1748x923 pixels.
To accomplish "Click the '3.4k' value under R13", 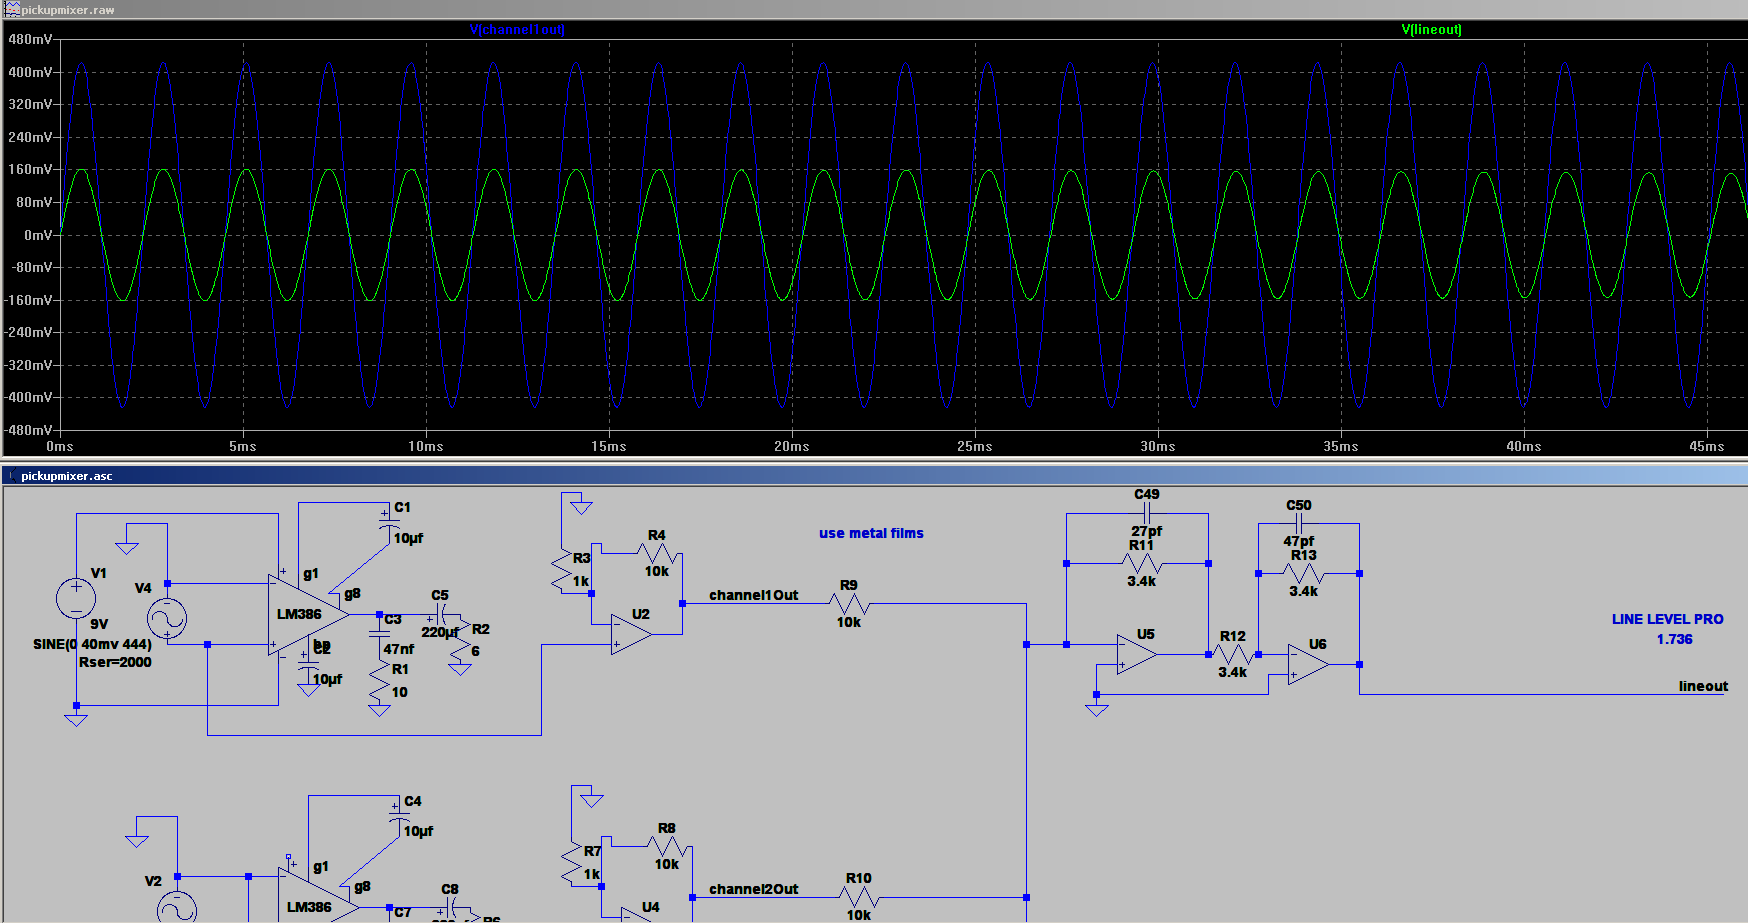I will click(1303, 591).
